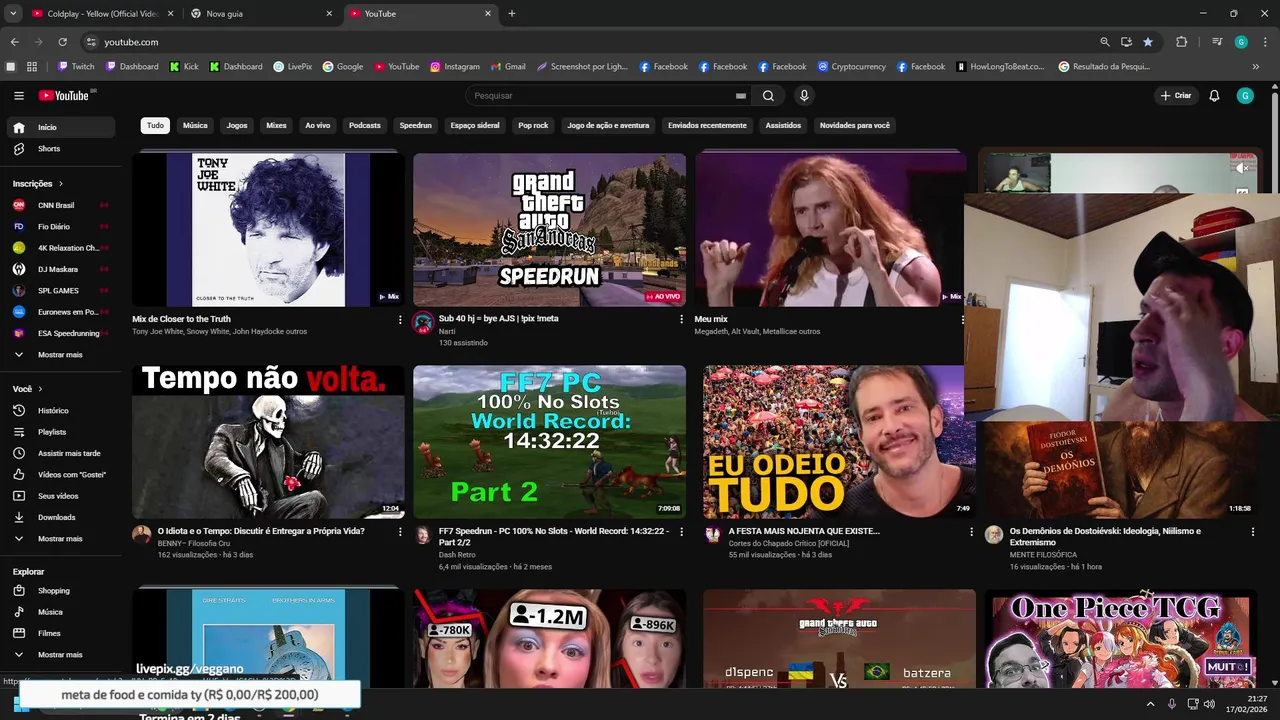
Task: Play the GTA San Andreas Speedrun thumbnail
Action: [x=549, y=230]
